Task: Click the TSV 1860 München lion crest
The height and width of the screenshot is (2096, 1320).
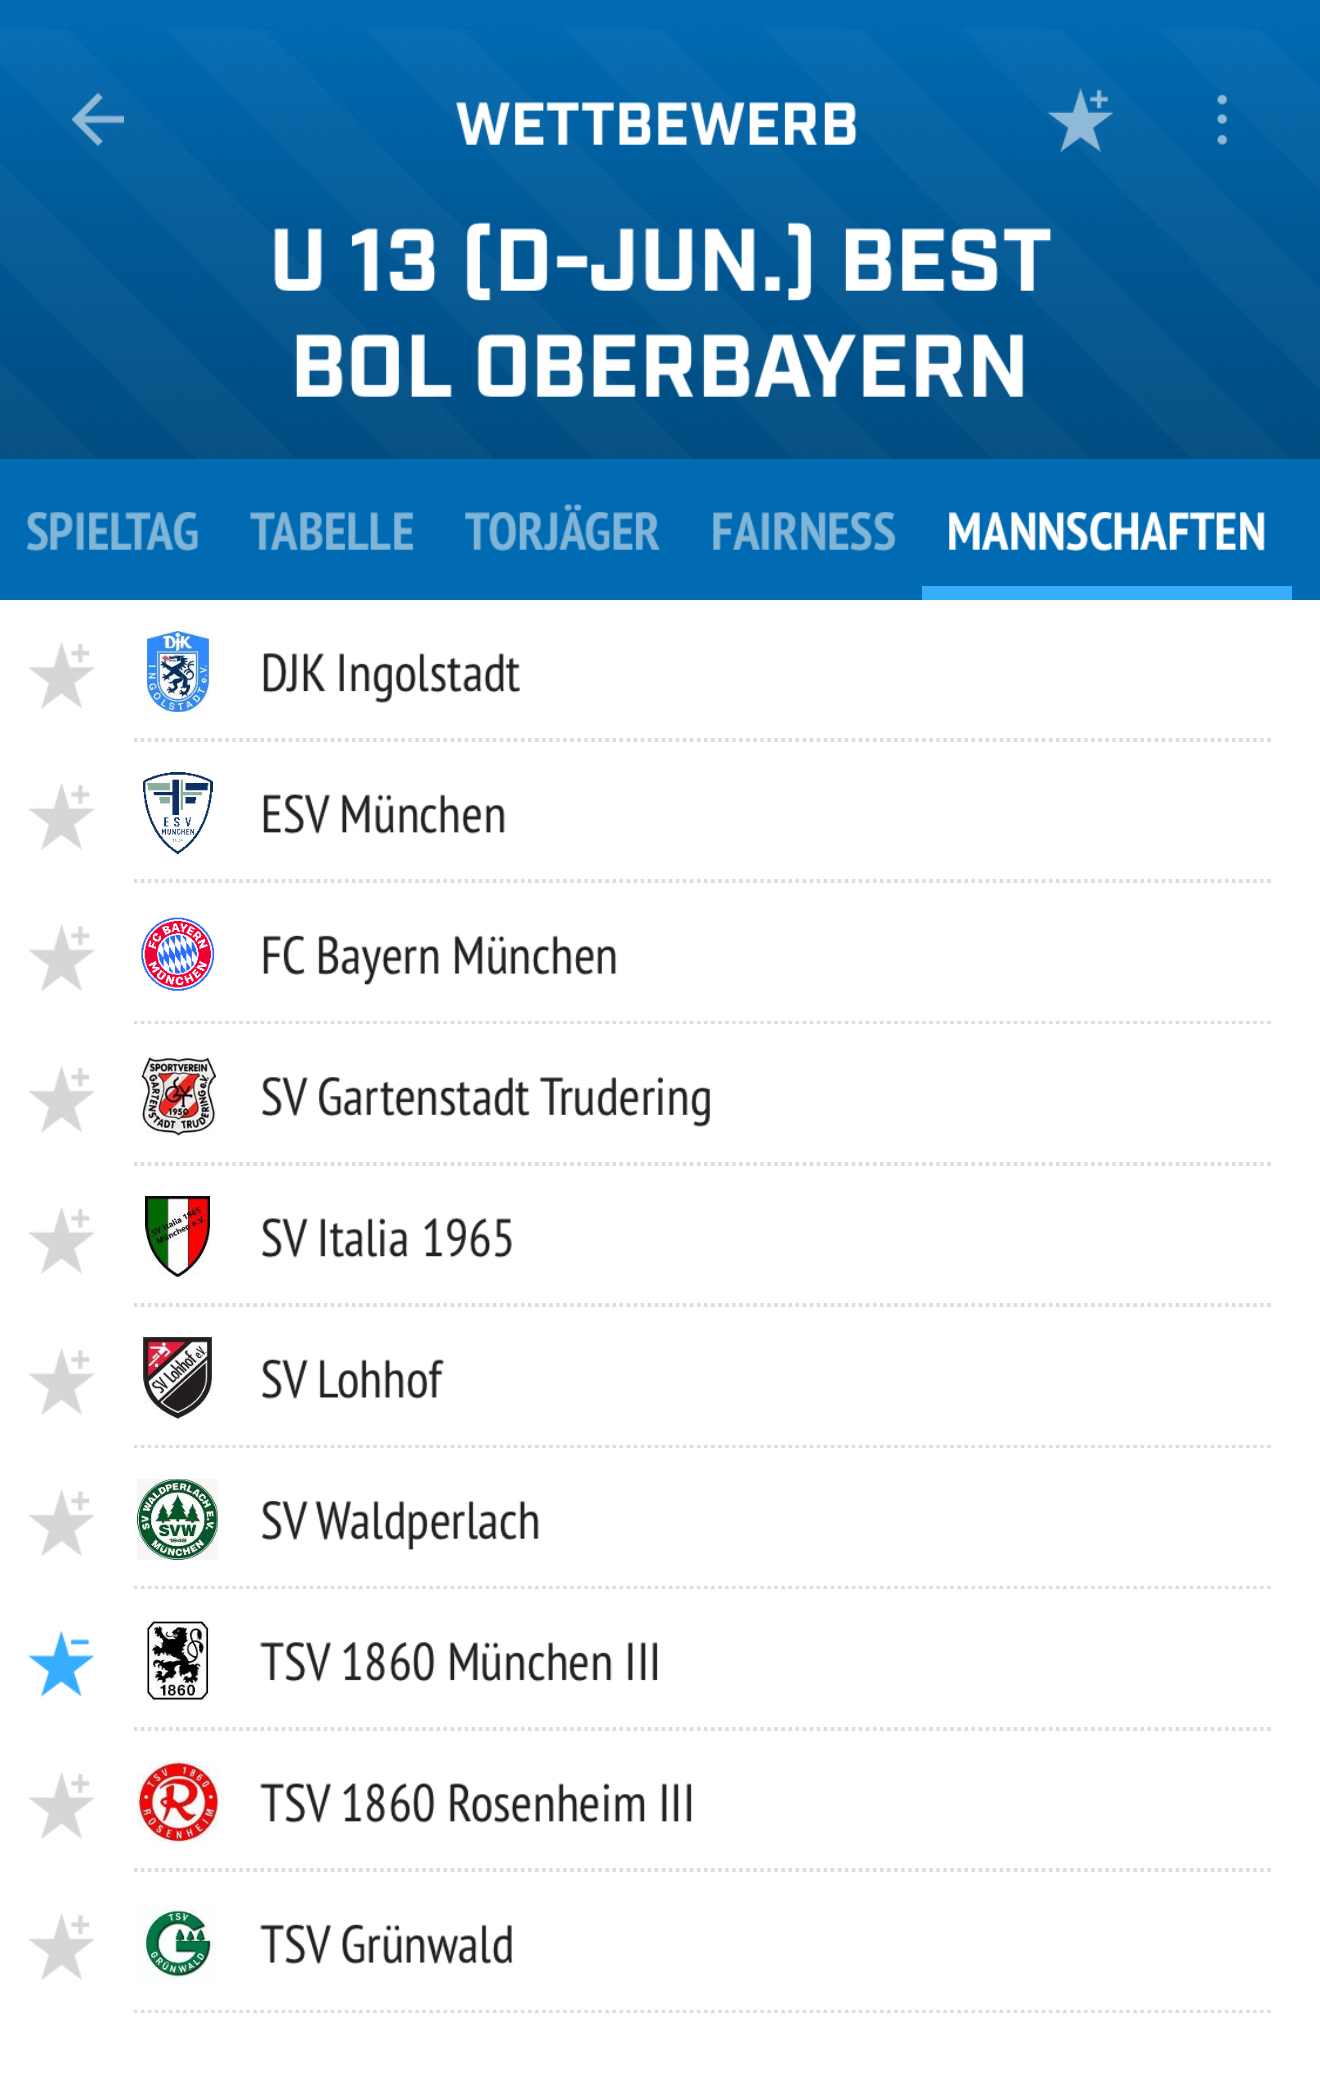Action: click(x=177, y=1660)
